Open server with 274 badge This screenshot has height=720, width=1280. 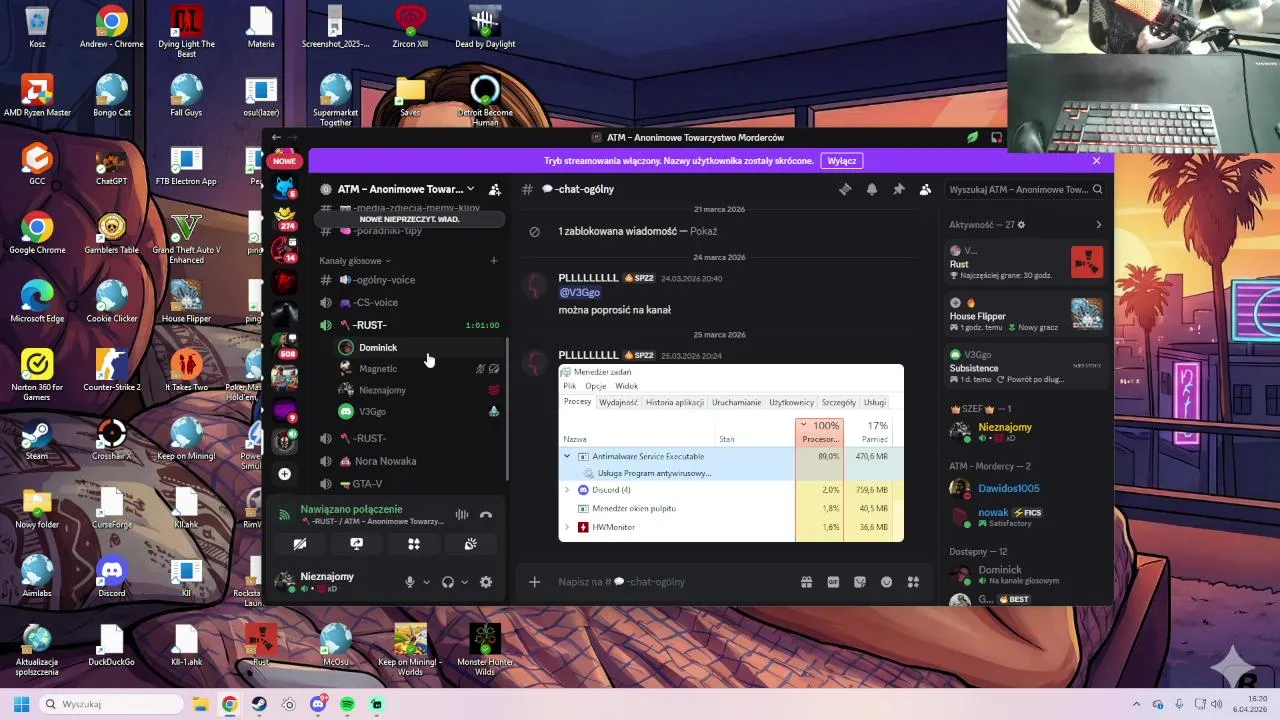285,217
